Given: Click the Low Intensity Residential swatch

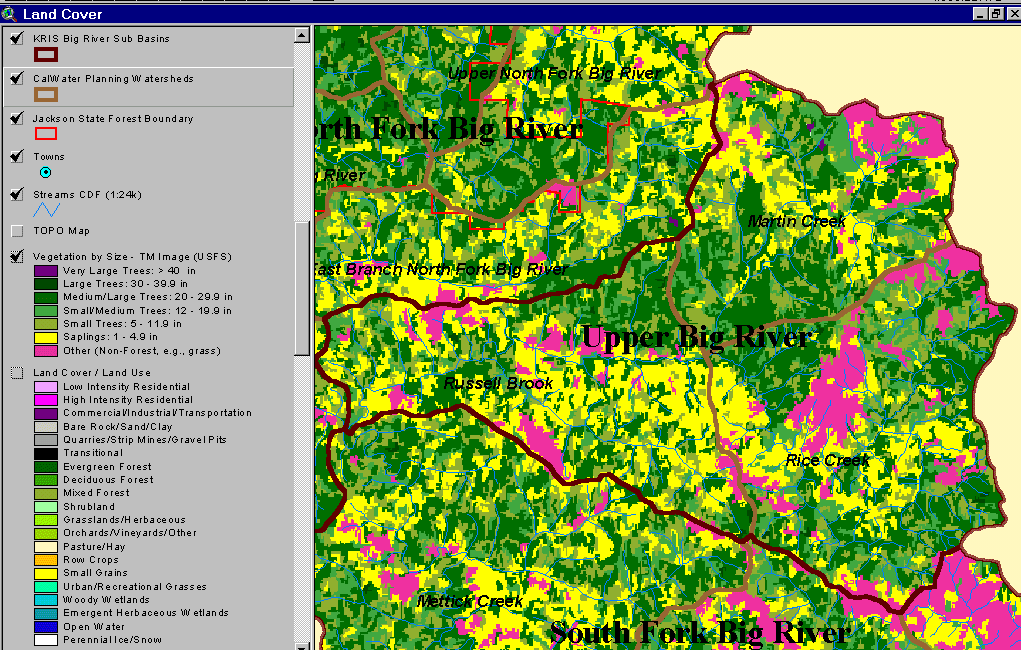Looking at the screenshot, I should 46,387.
